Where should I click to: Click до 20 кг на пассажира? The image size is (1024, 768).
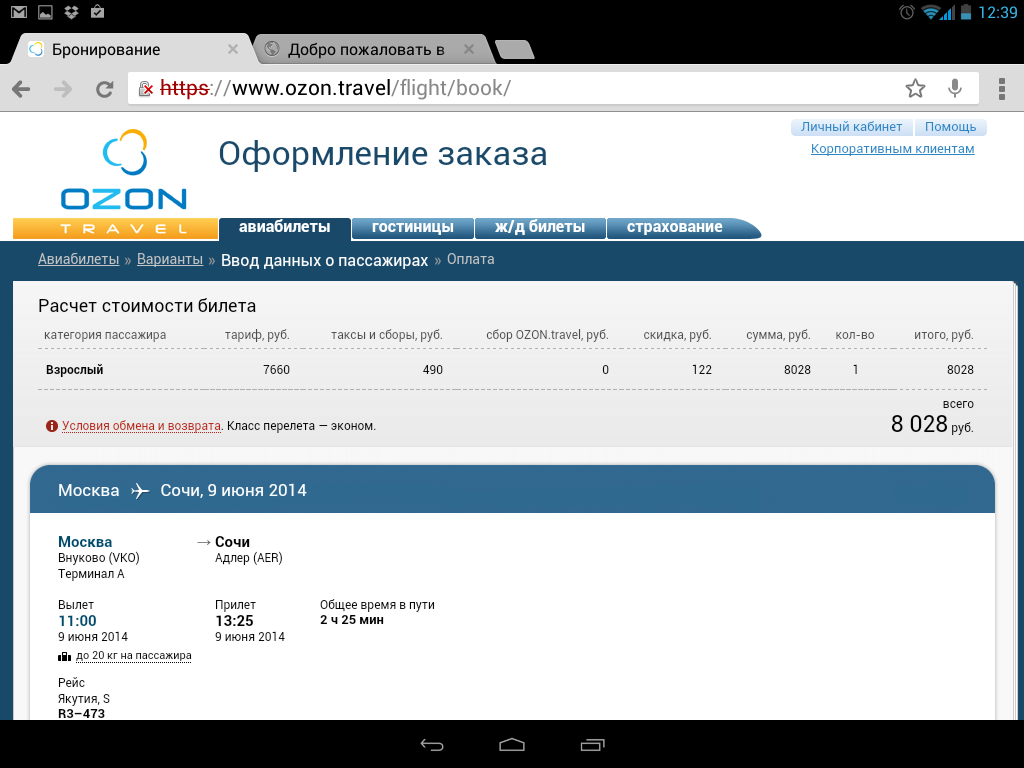pyautogui.click(x=134, y=656)
